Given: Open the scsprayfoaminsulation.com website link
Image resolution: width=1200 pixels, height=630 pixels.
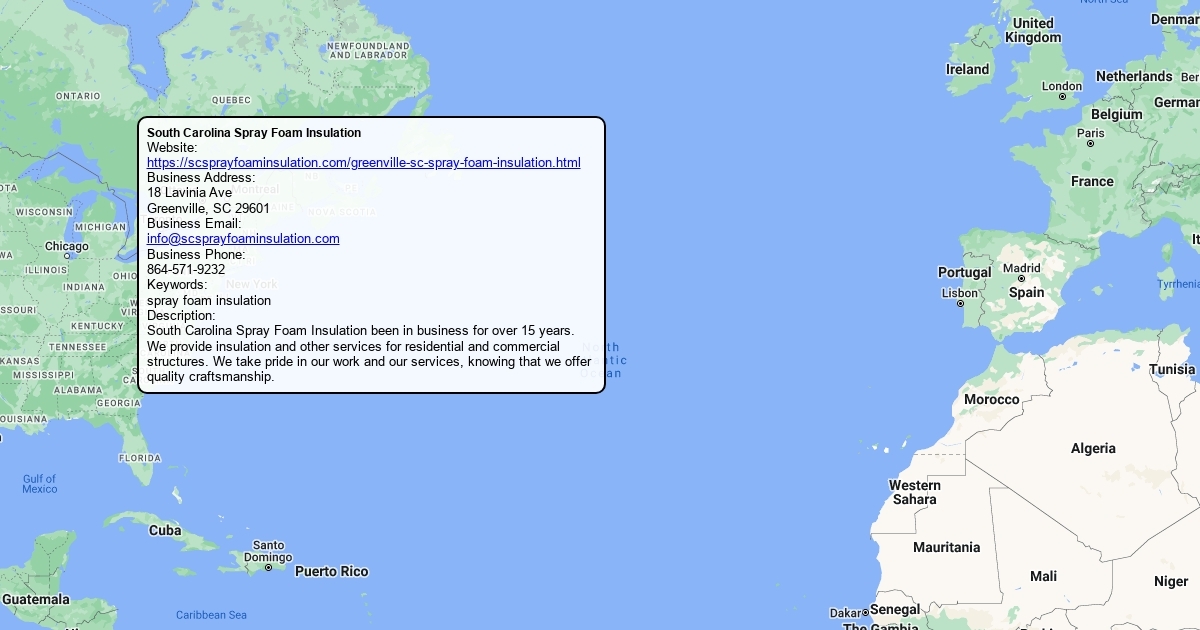Looking at the screenshot, I should tap(363, 163).
